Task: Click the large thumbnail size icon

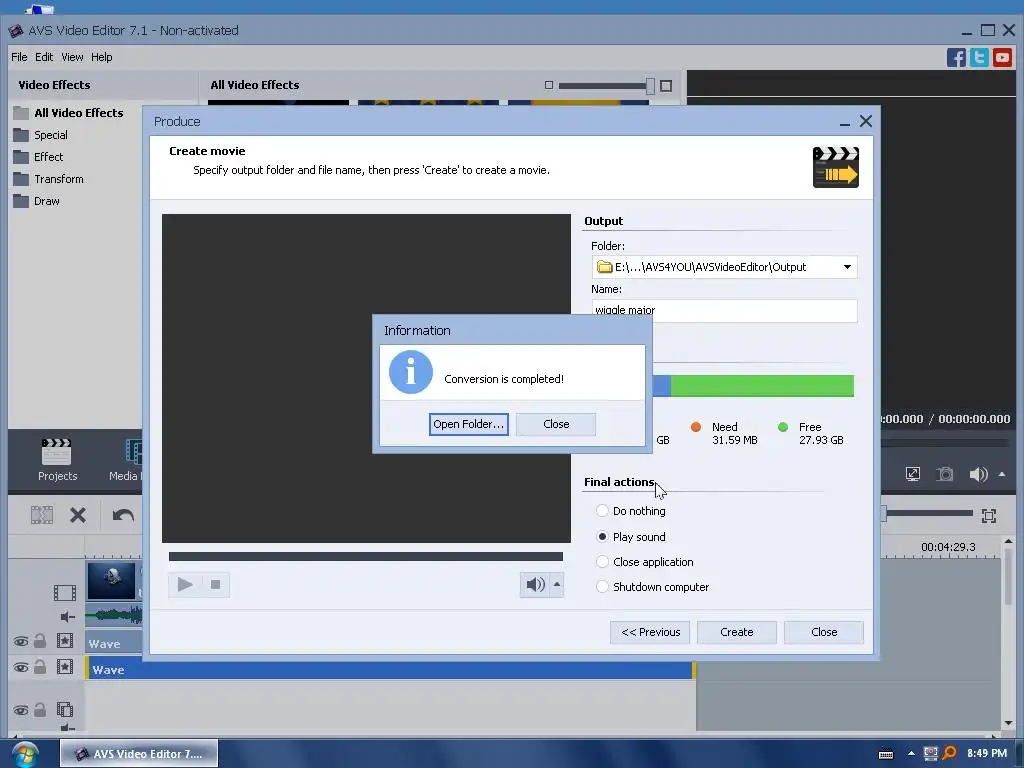Action: (x=665, y=86)
